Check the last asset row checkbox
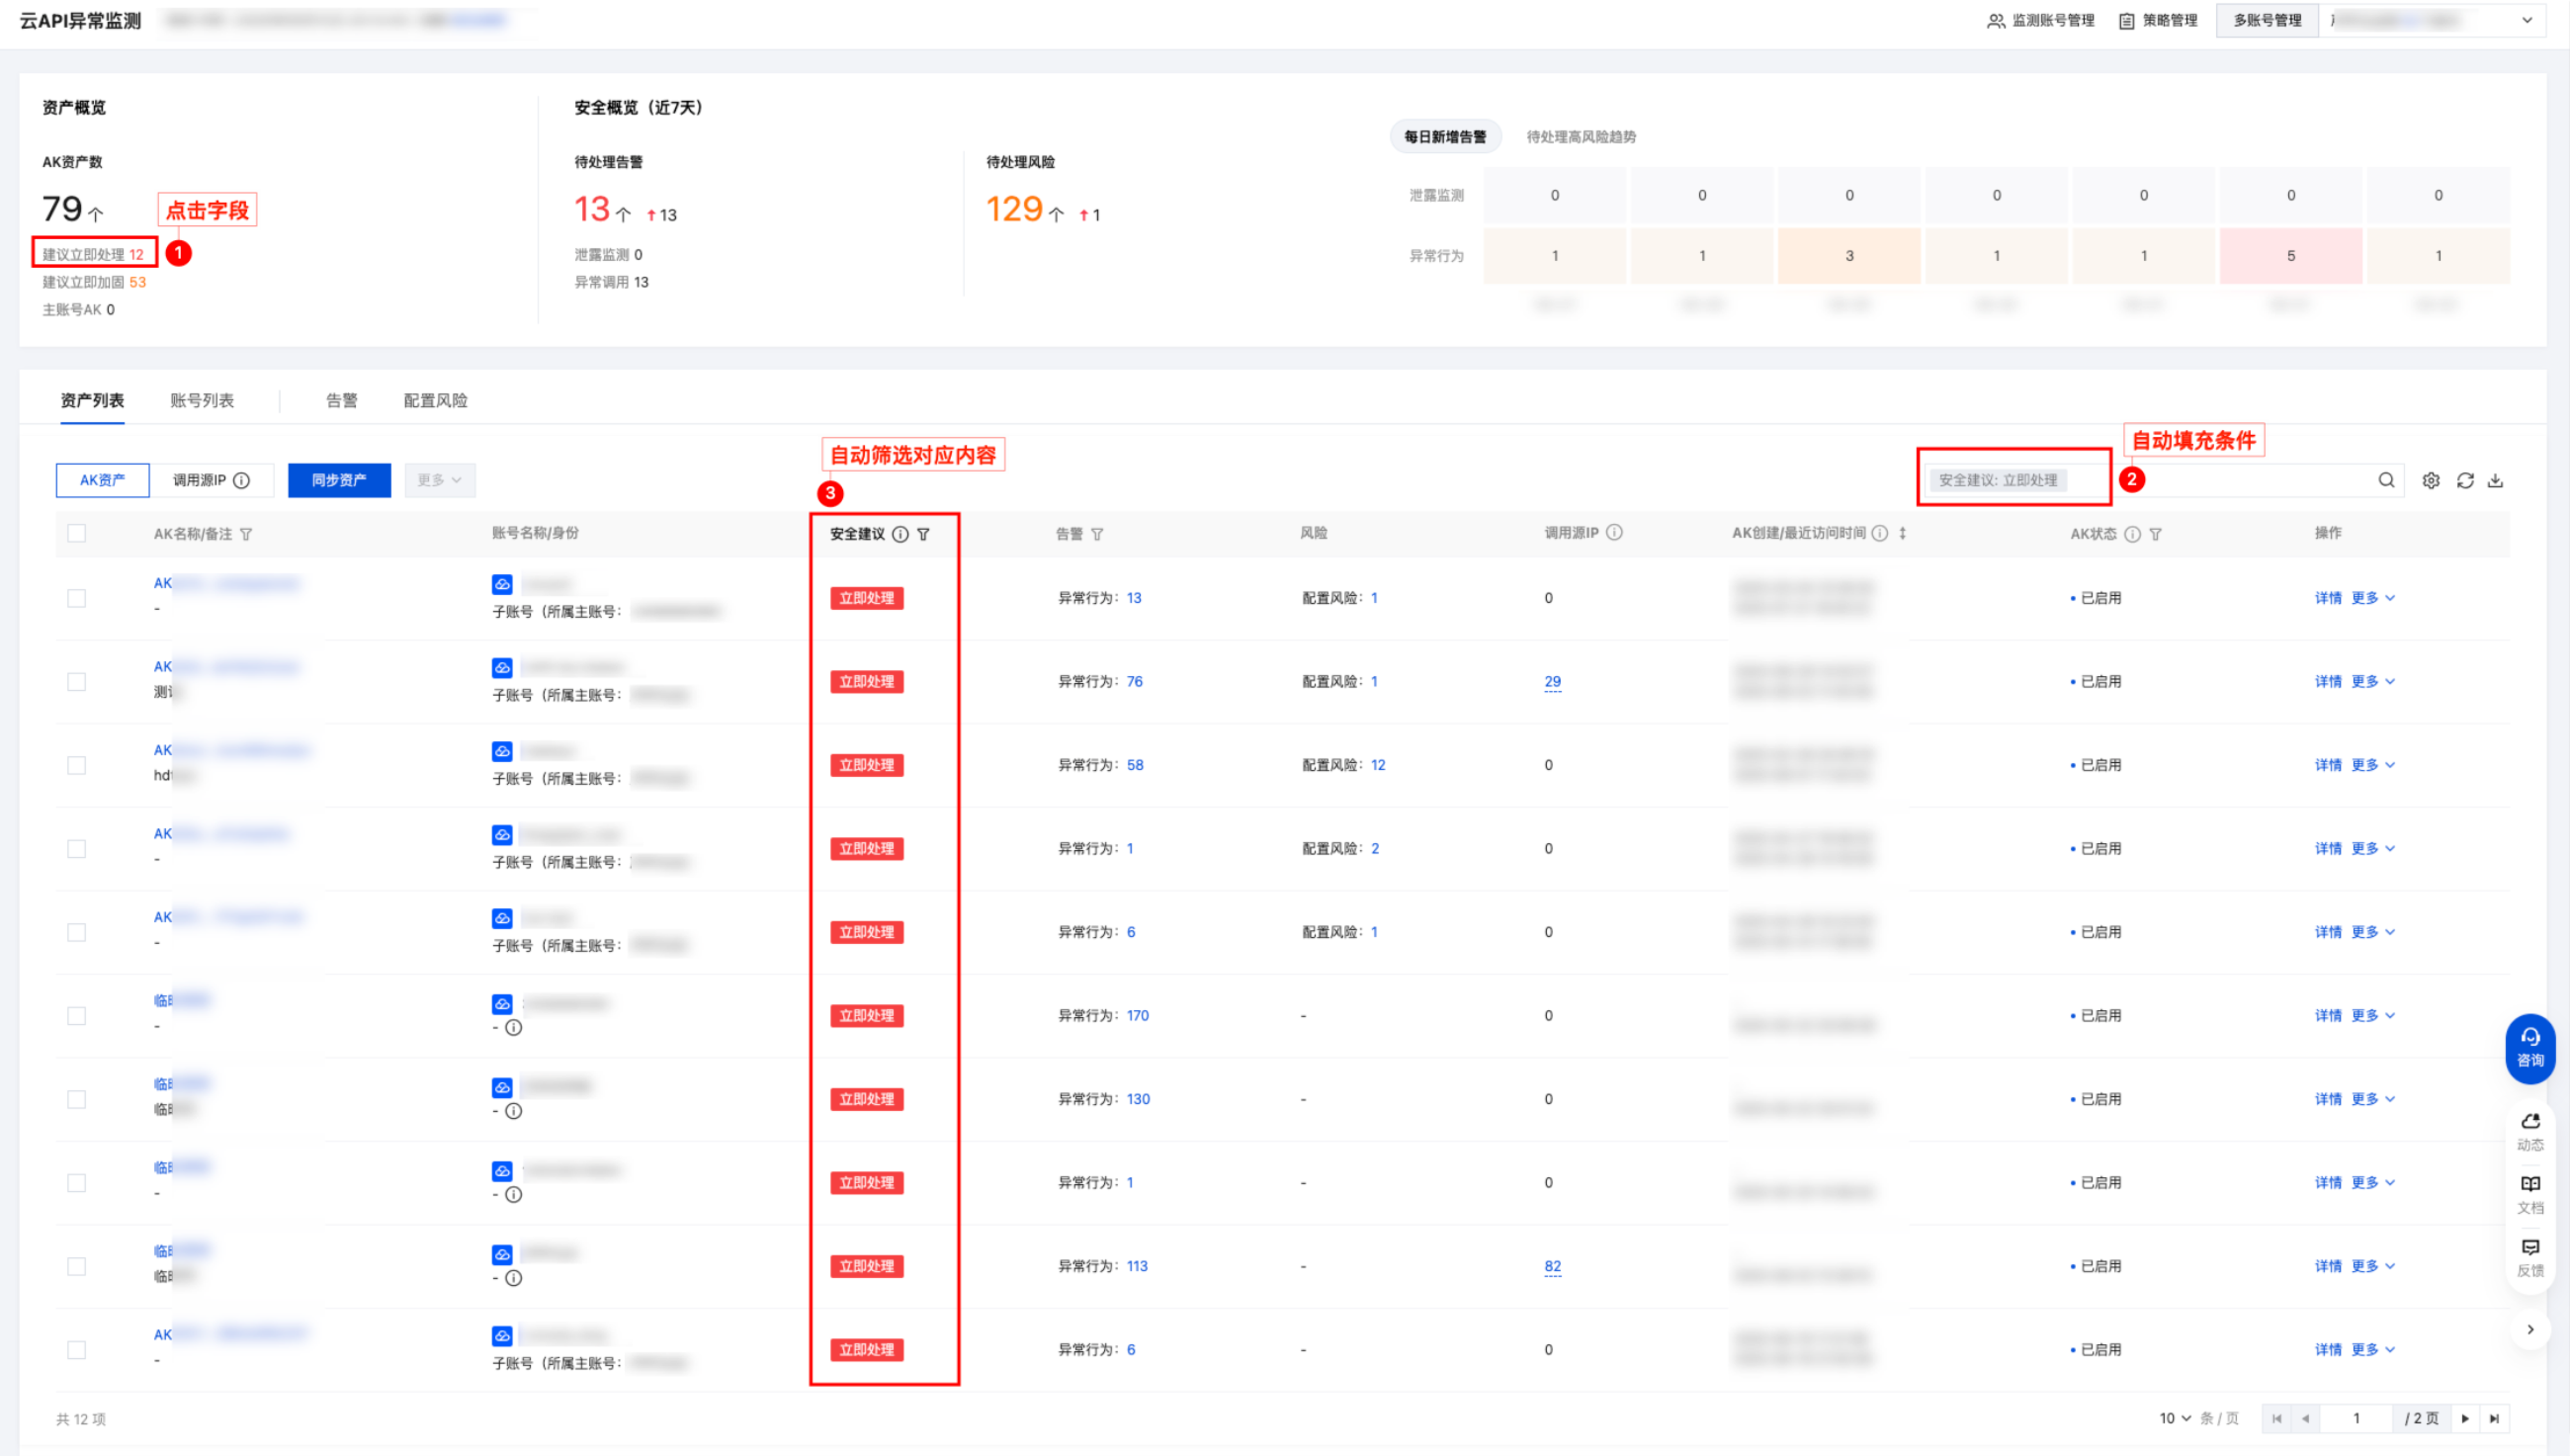2570x1456 pixels. click(x=77, y=1350)
